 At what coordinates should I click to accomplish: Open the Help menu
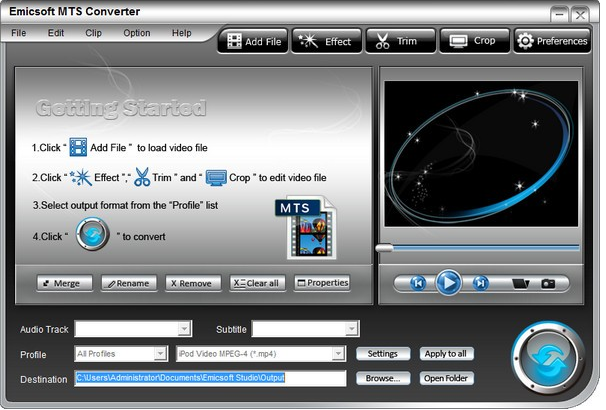point(181,33)
